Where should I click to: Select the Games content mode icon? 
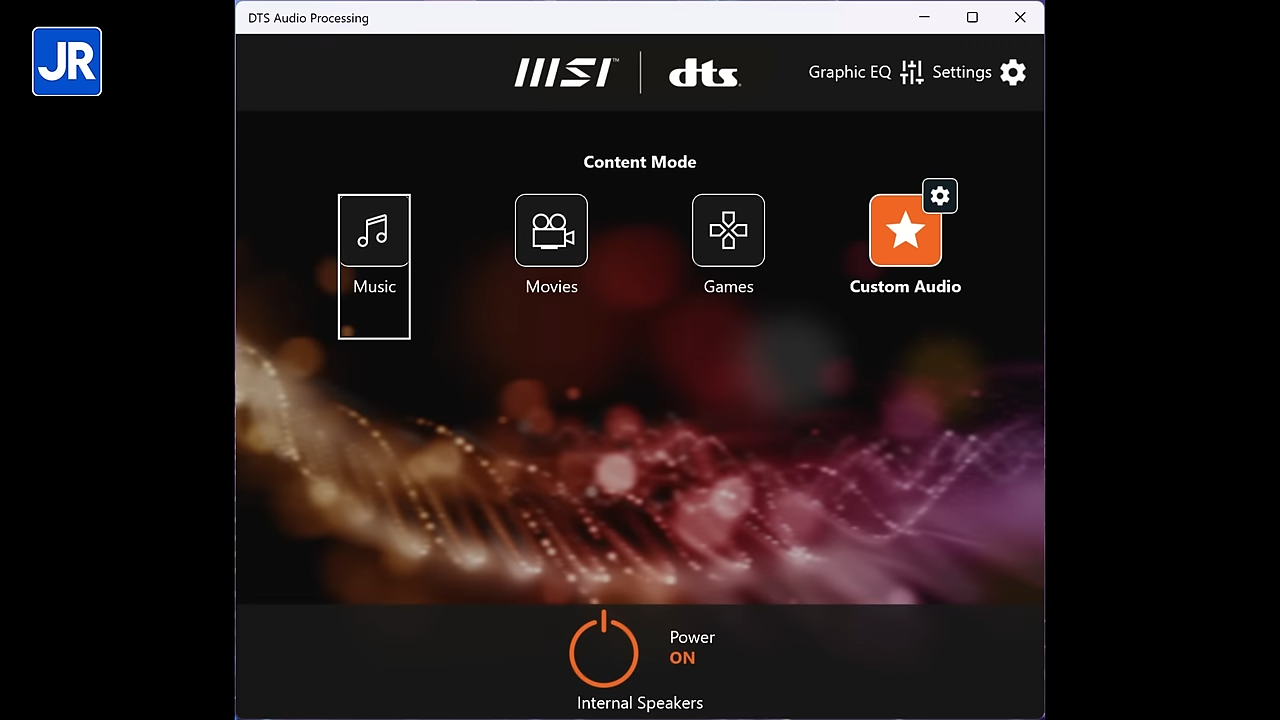[728, 231]
